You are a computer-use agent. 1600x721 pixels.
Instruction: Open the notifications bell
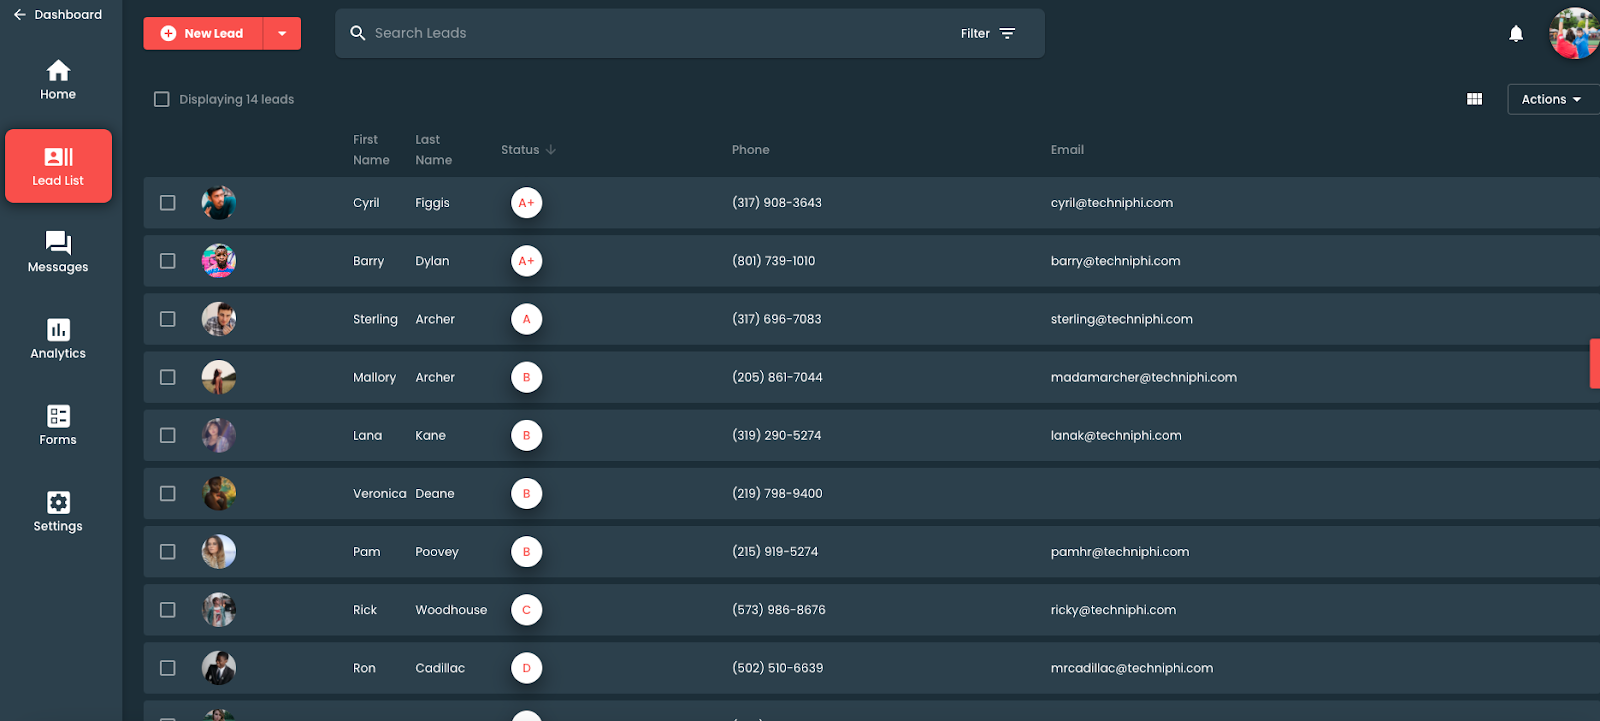point(1516,34)
